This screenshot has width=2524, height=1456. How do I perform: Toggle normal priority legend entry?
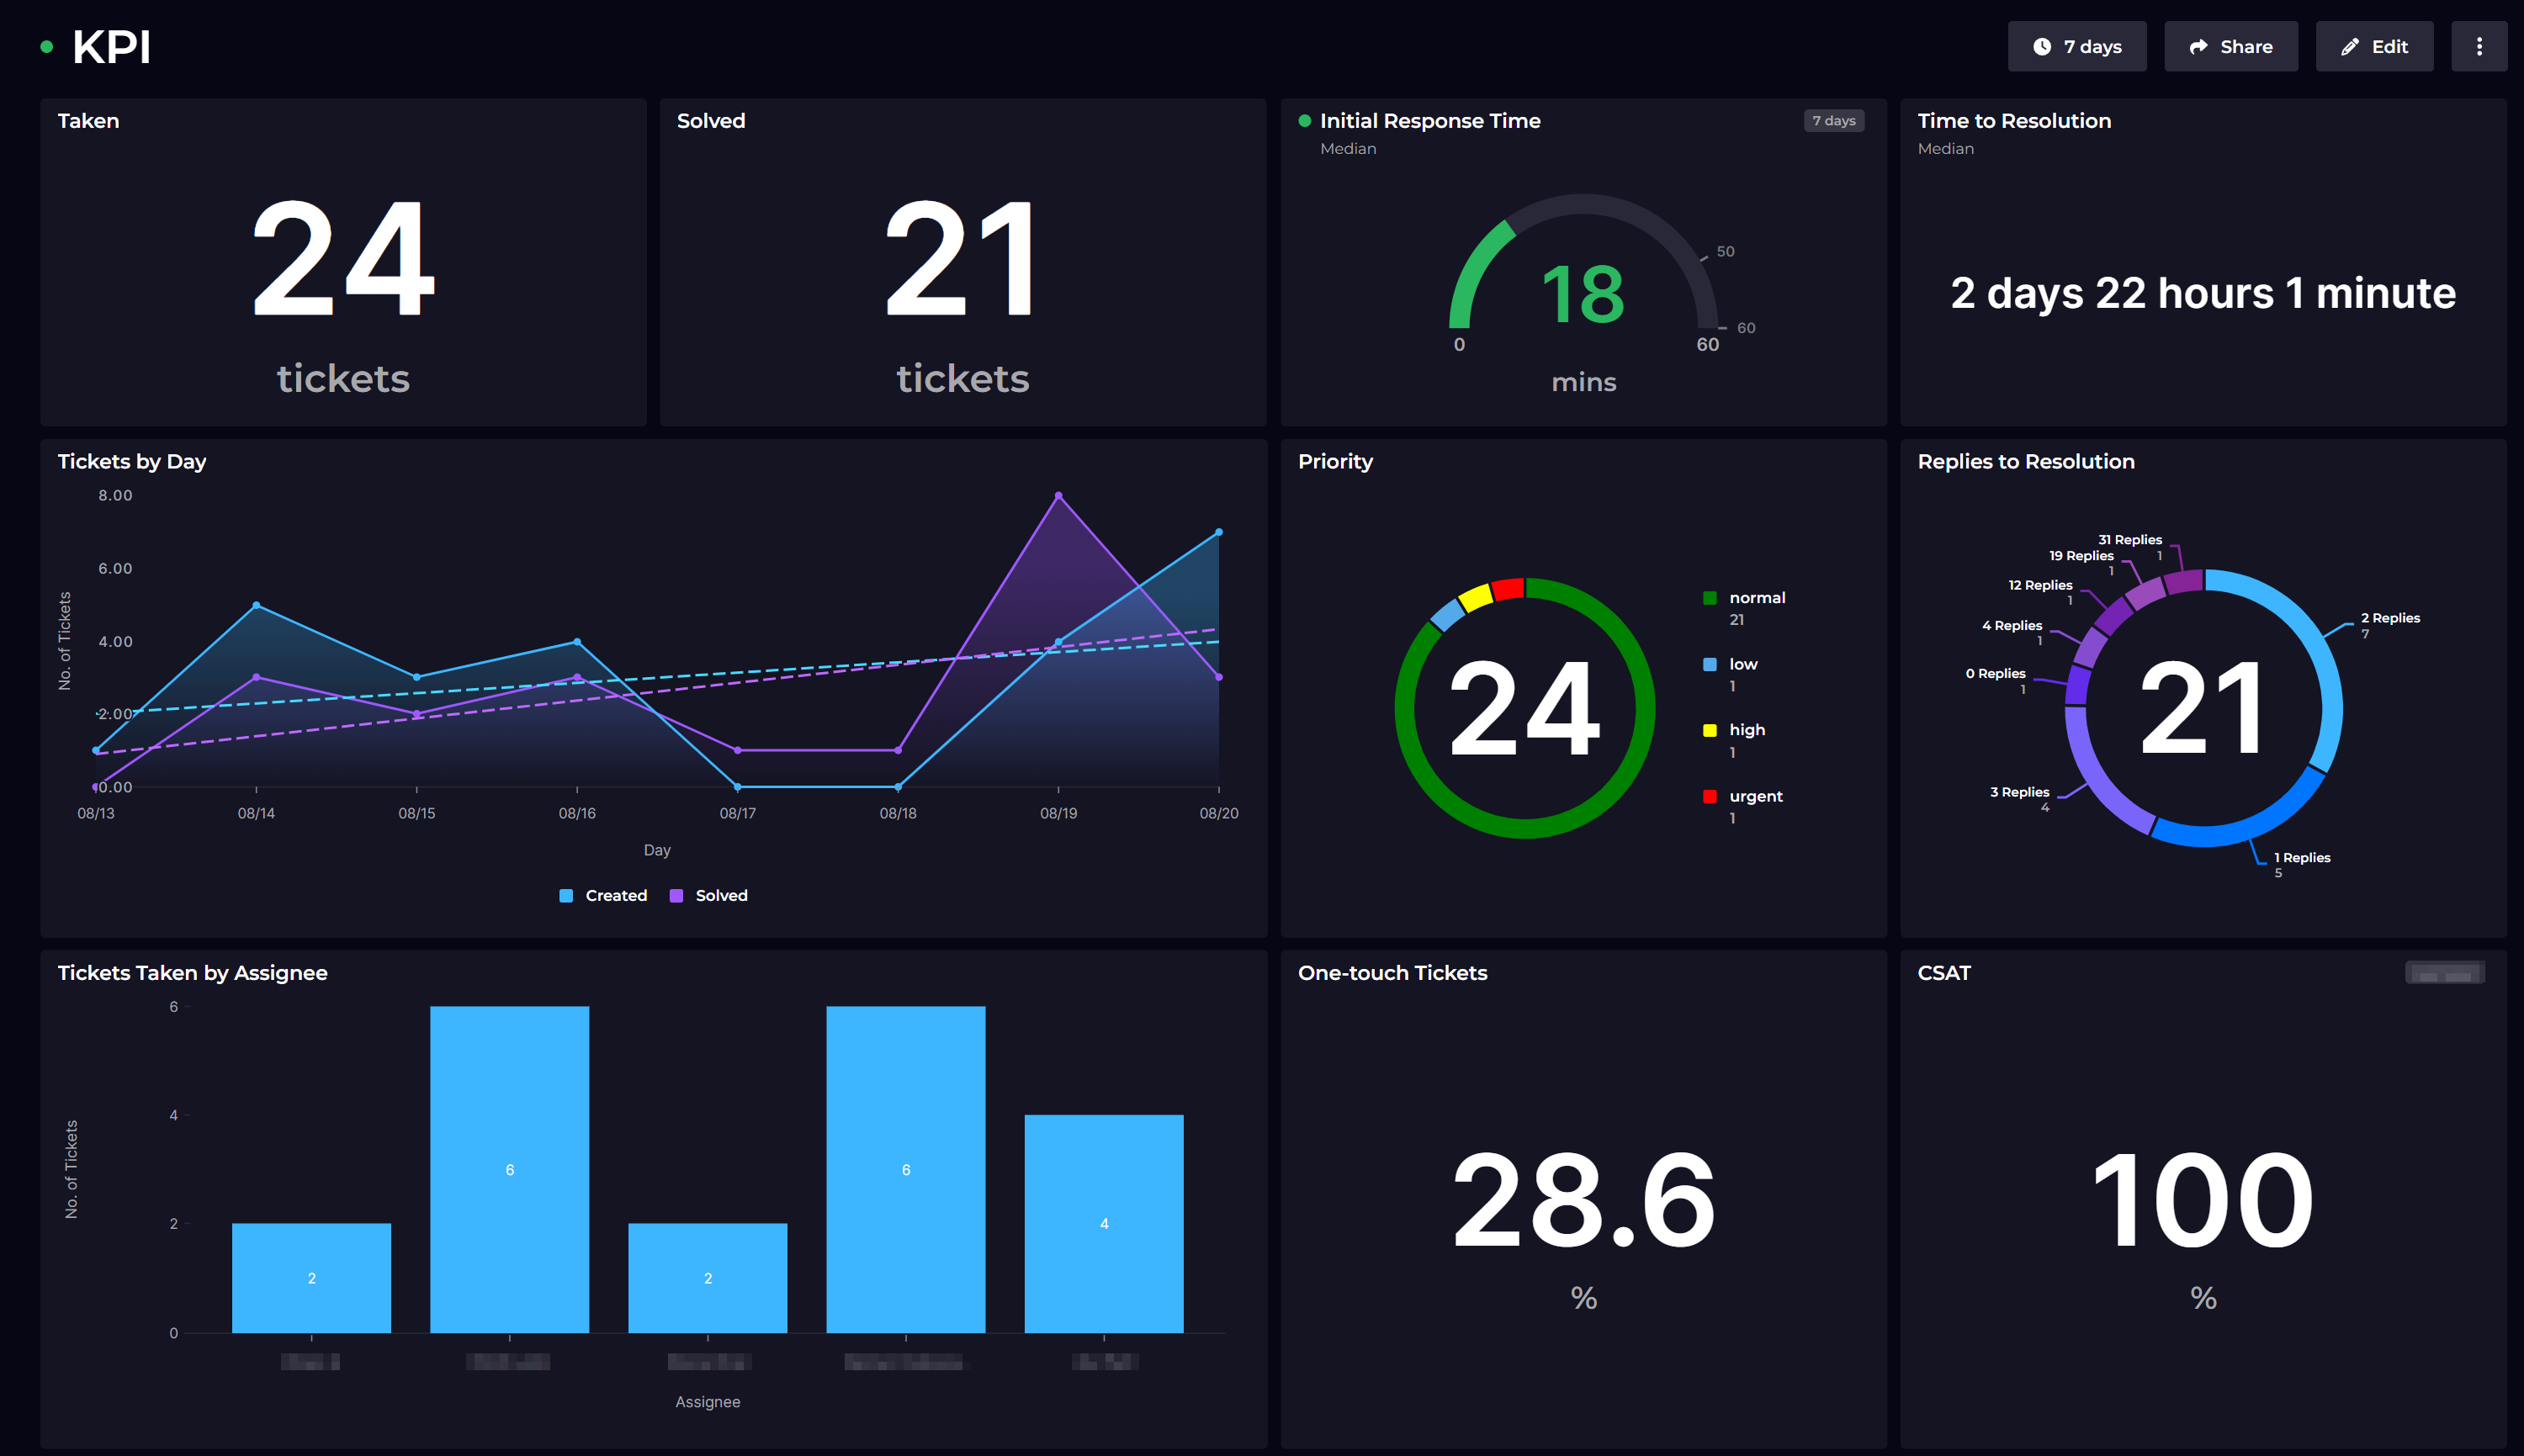coord(1756,598)
